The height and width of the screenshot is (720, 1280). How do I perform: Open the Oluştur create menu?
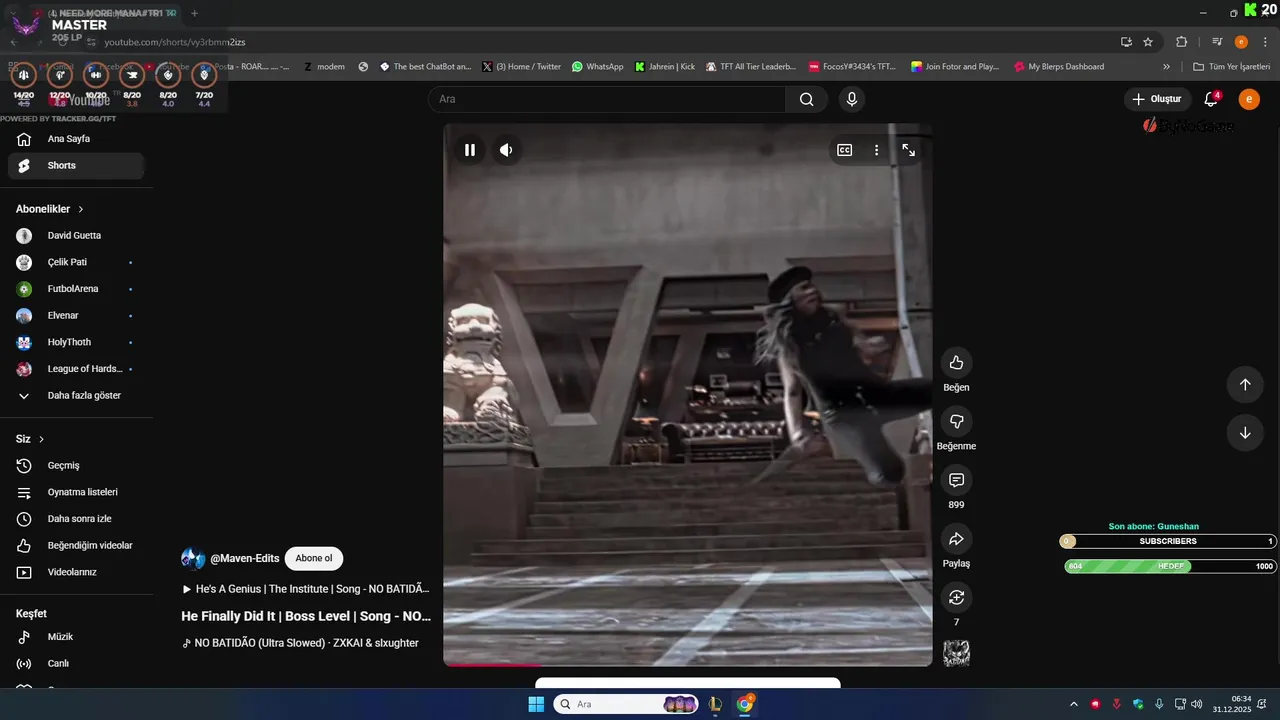coord(1157,99)
